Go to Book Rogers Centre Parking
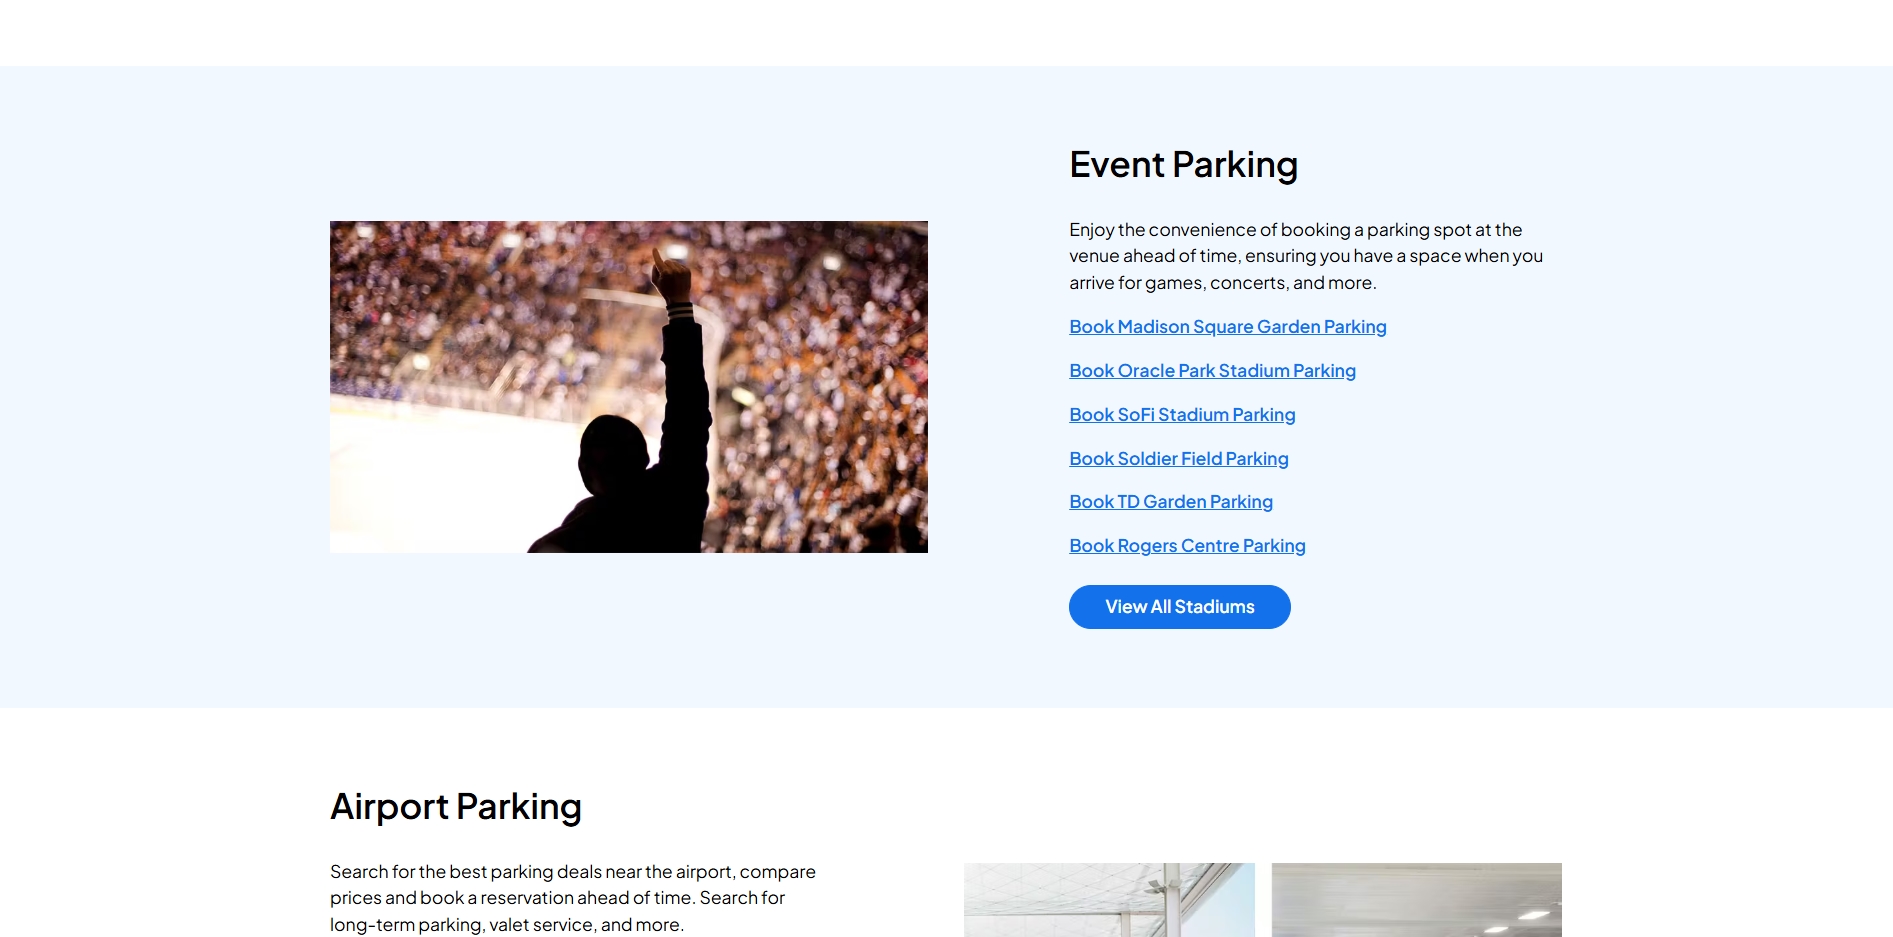This screenshot has height=937, width=1893. (x=1187, y=546)
